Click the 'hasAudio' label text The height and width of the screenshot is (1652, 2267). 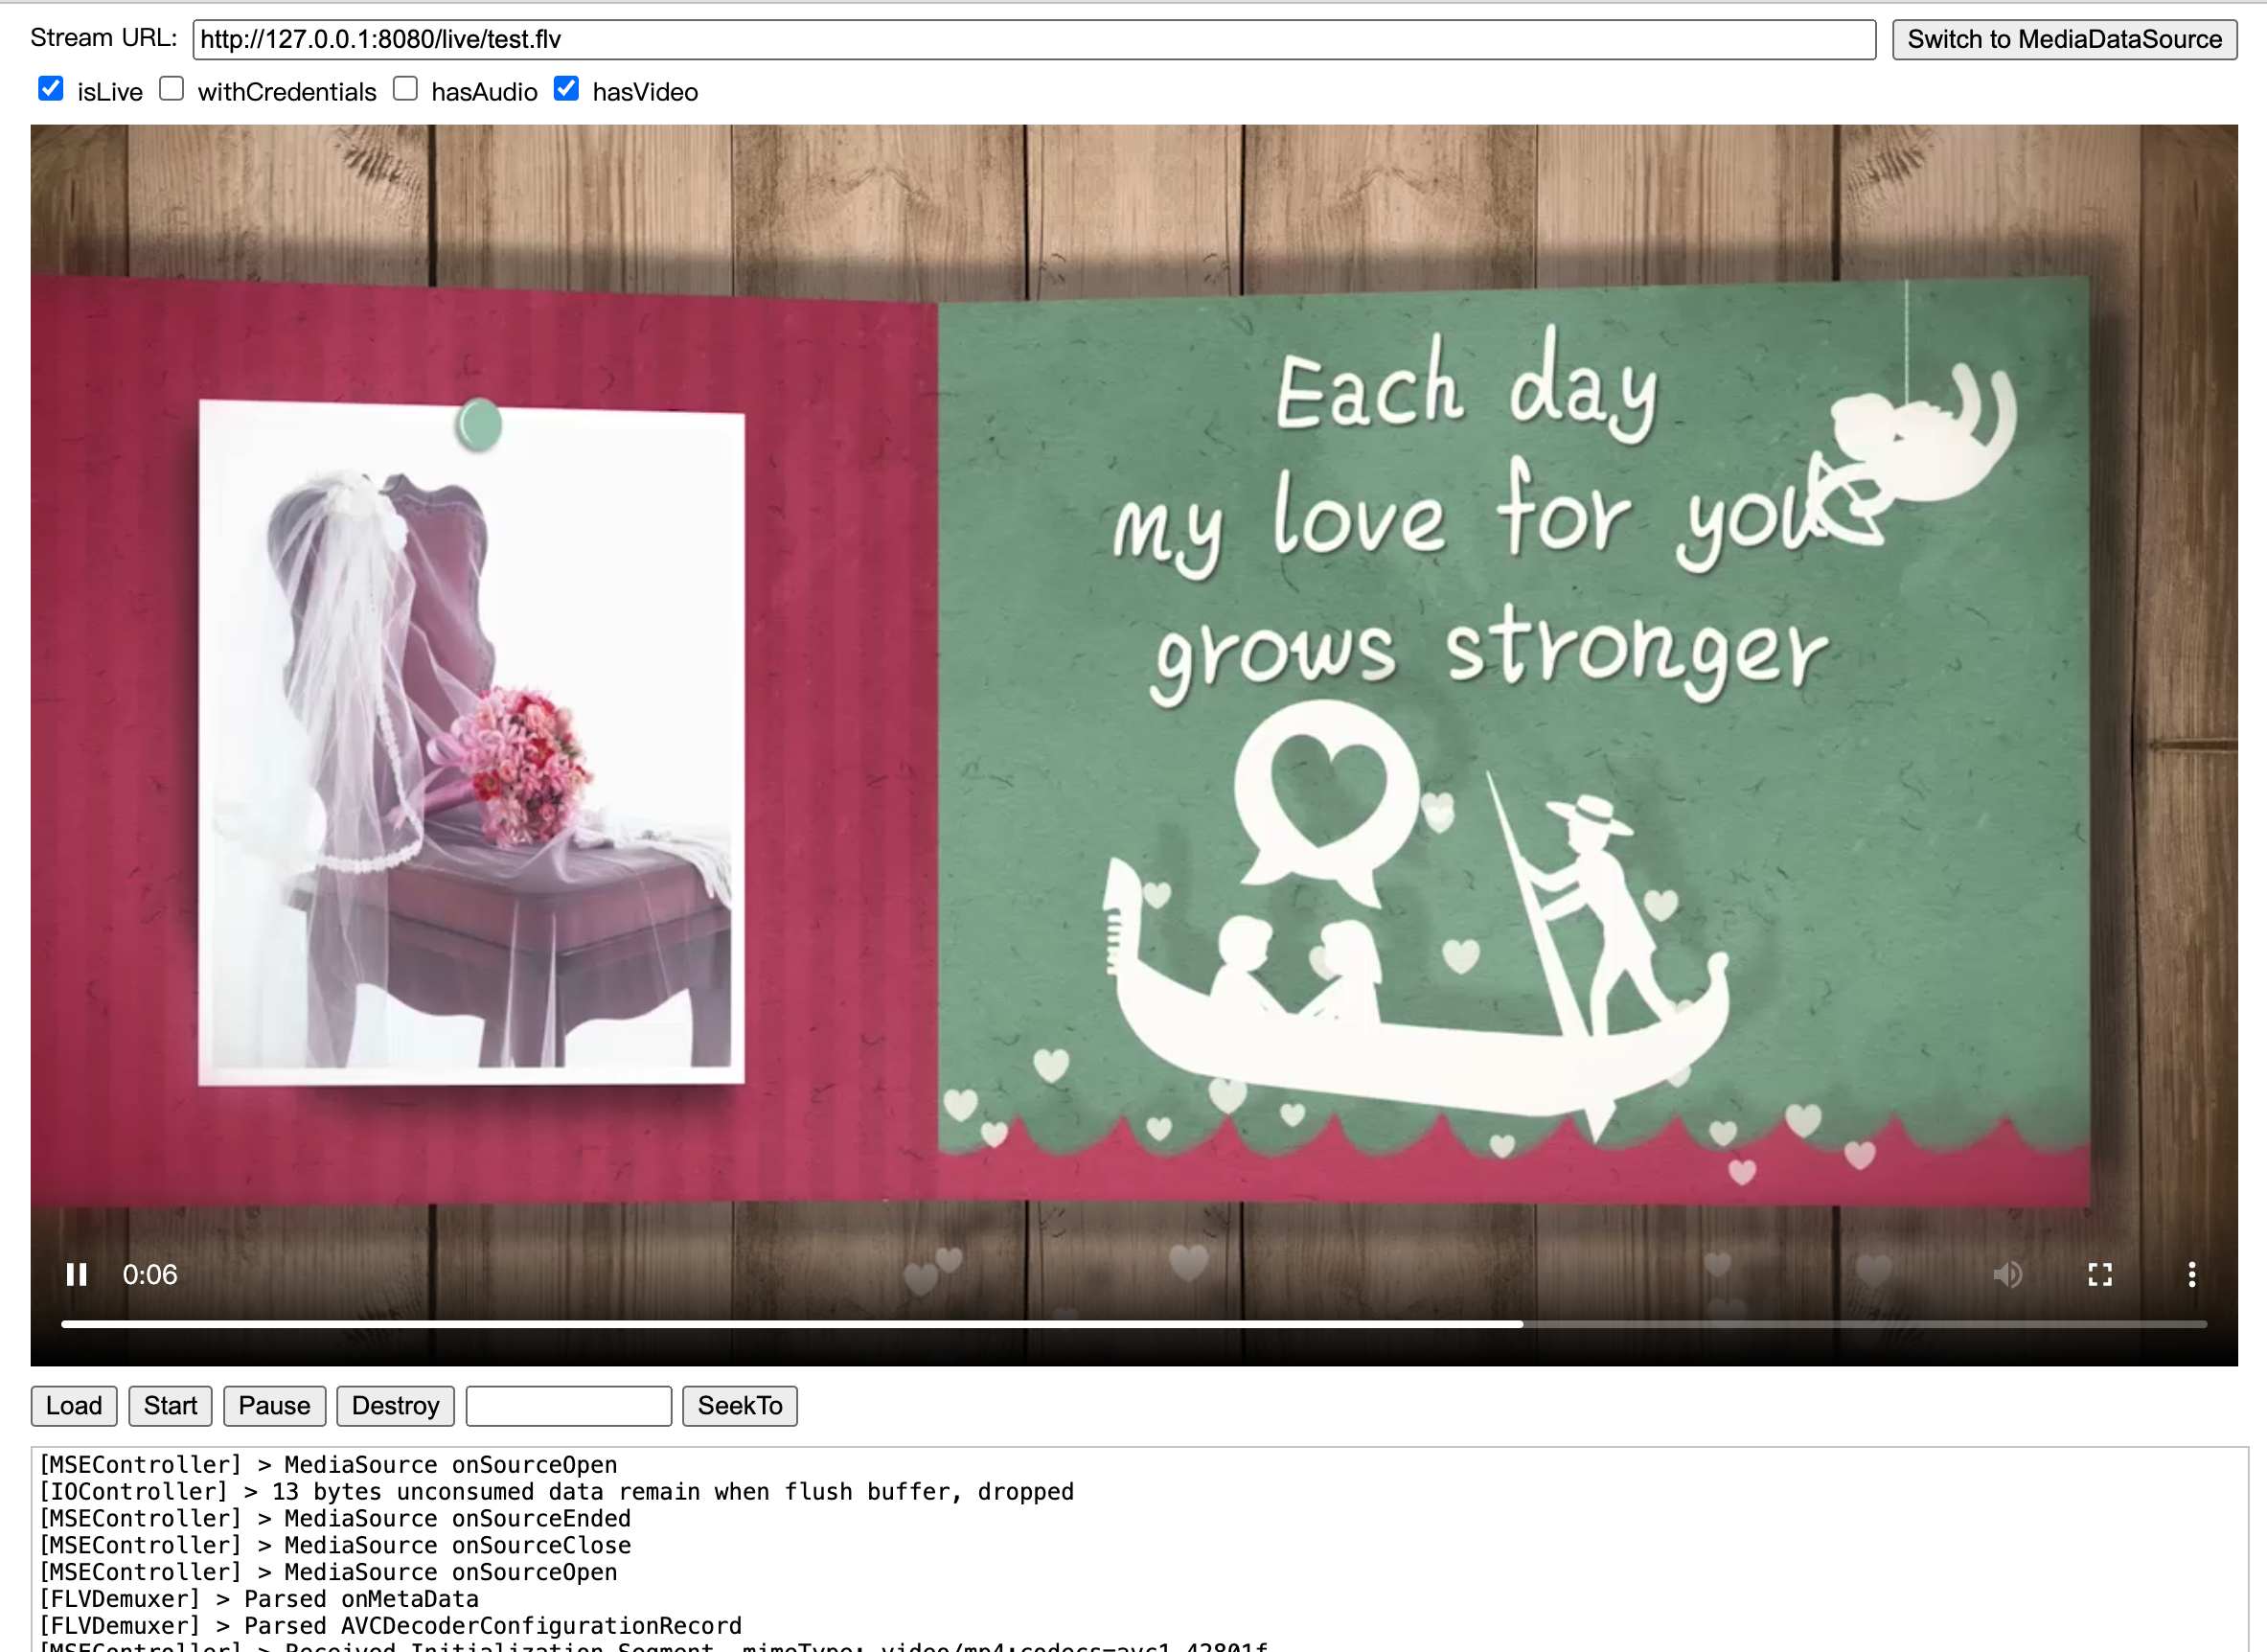pos(484,92)
